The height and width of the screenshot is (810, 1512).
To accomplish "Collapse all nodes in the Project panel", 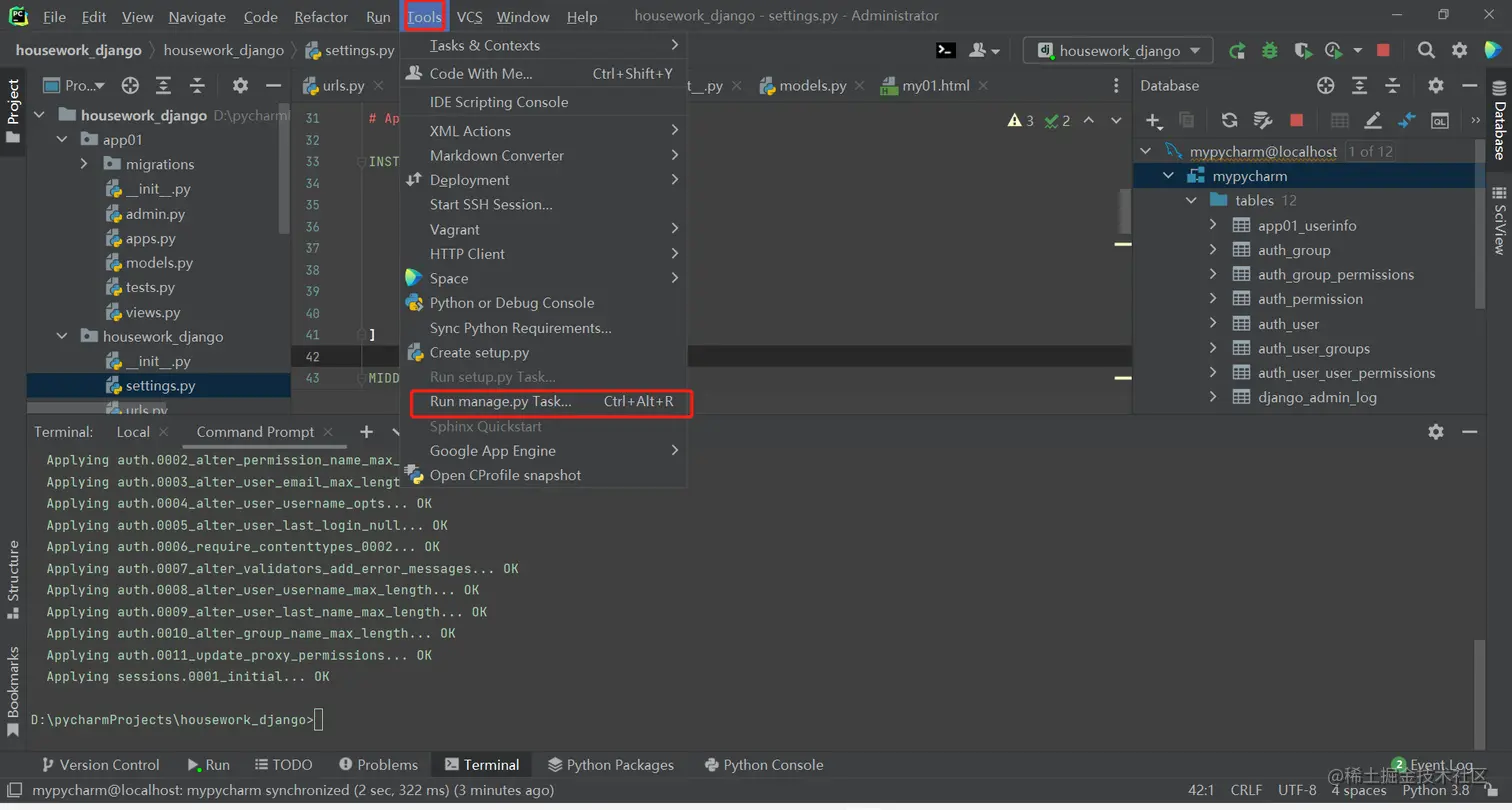I will click(198, 86).
